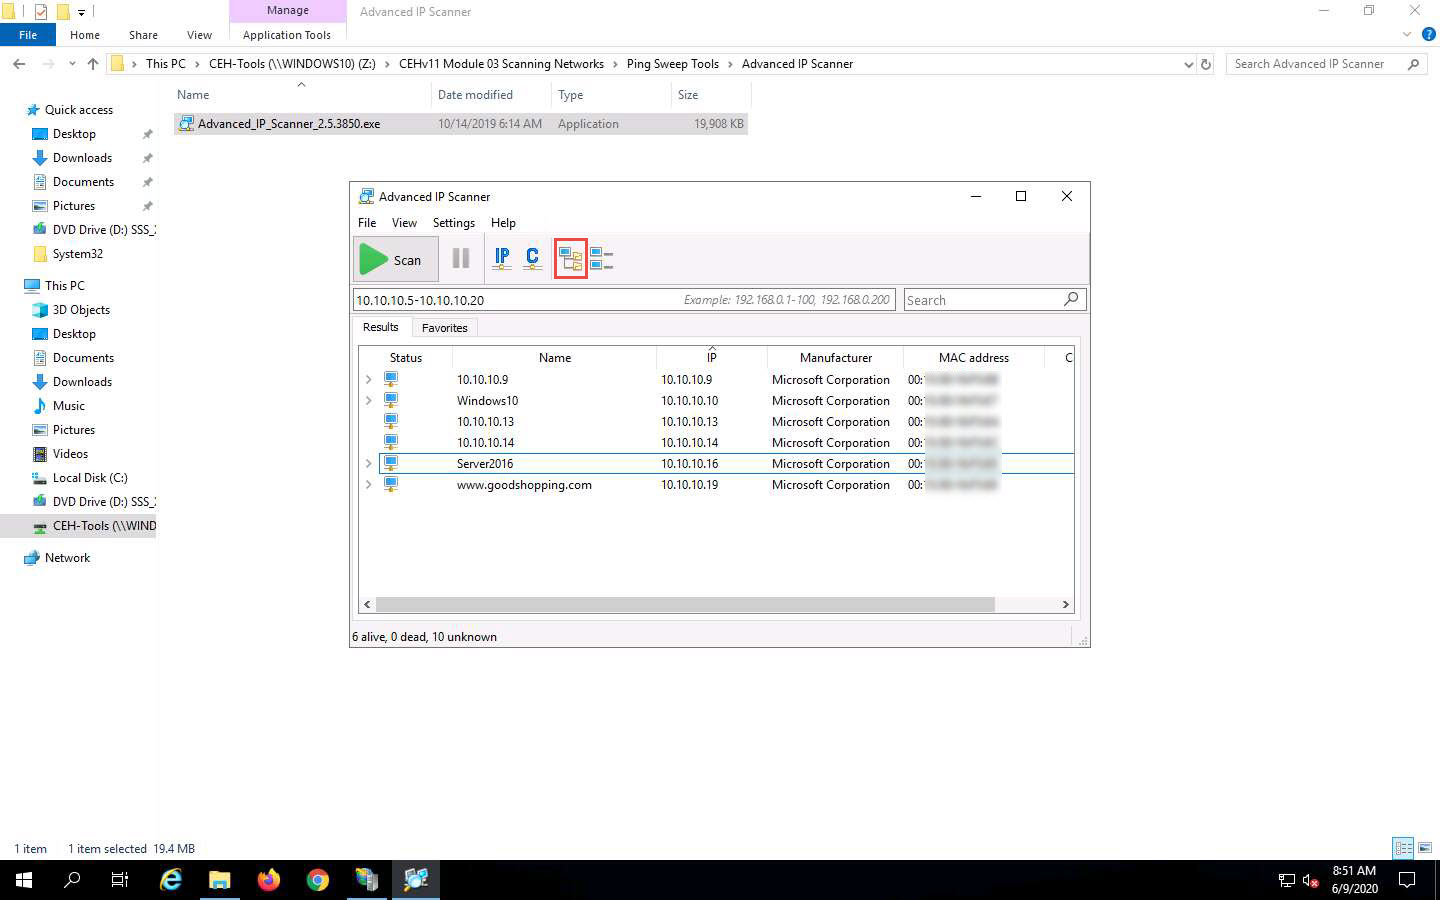Click the magnifier icon in scanner search
Viewport: 1440px width, 900px height.
click(1071, 299)
